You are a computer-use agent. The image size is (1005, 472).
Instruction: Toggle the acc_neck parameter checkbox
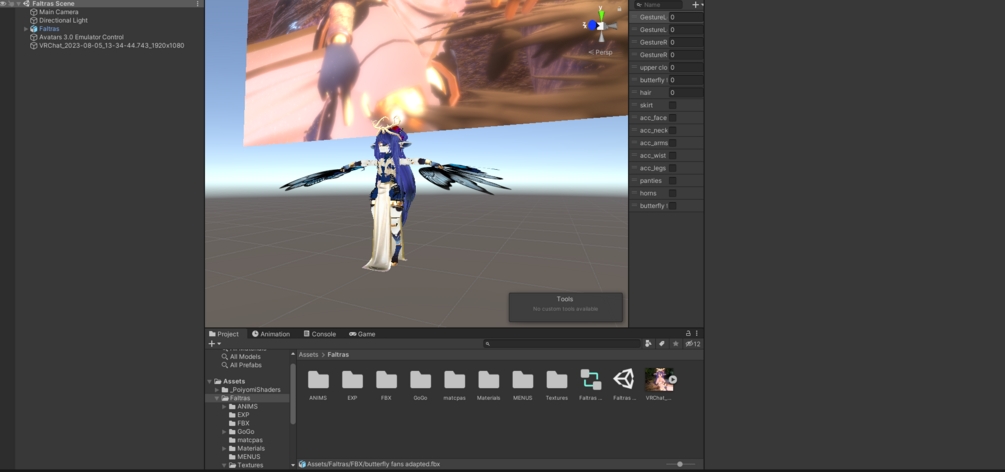(x=672, y=130)
